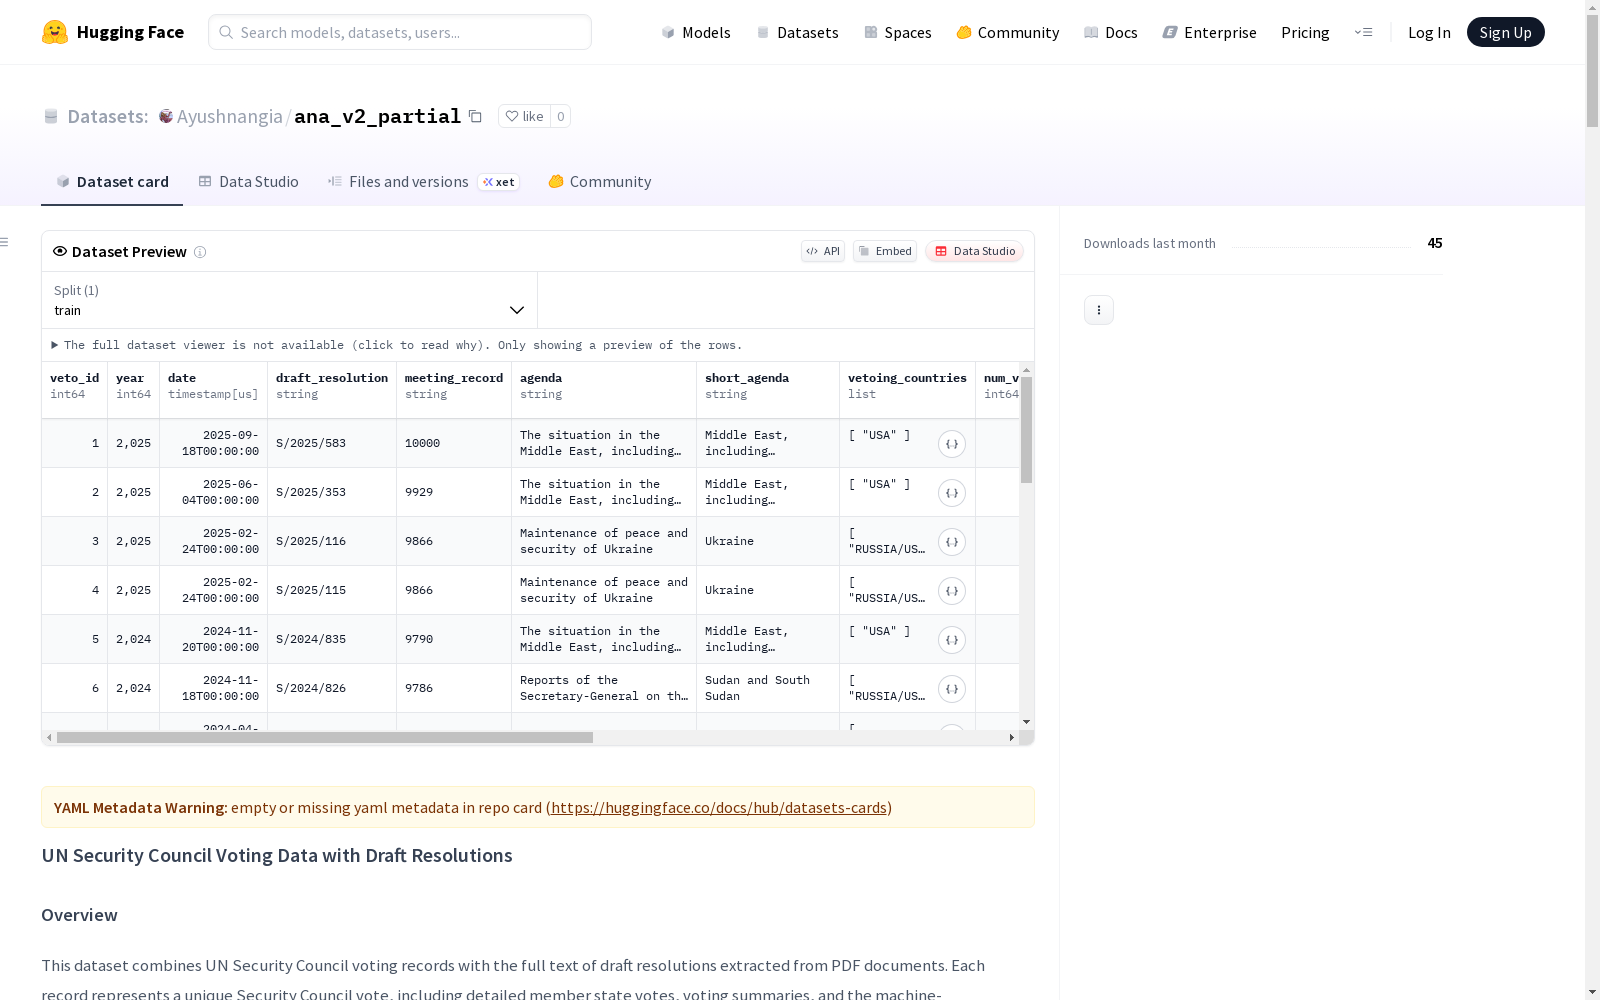Switch to the Dataset card tab
The width and height of the screenshot is (1600, 1000).
[x=112, y=182]
